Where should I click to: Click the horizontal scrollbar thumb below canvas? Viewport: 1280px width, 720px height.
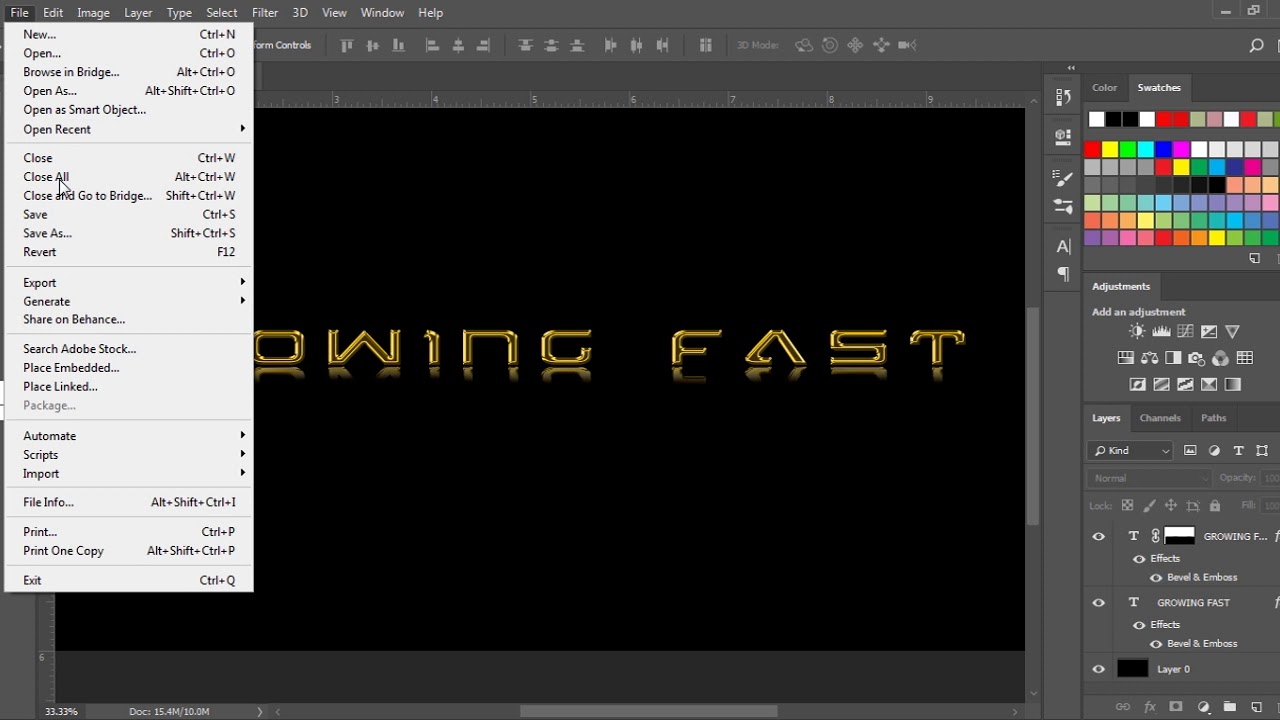click(x=648, y=711)
